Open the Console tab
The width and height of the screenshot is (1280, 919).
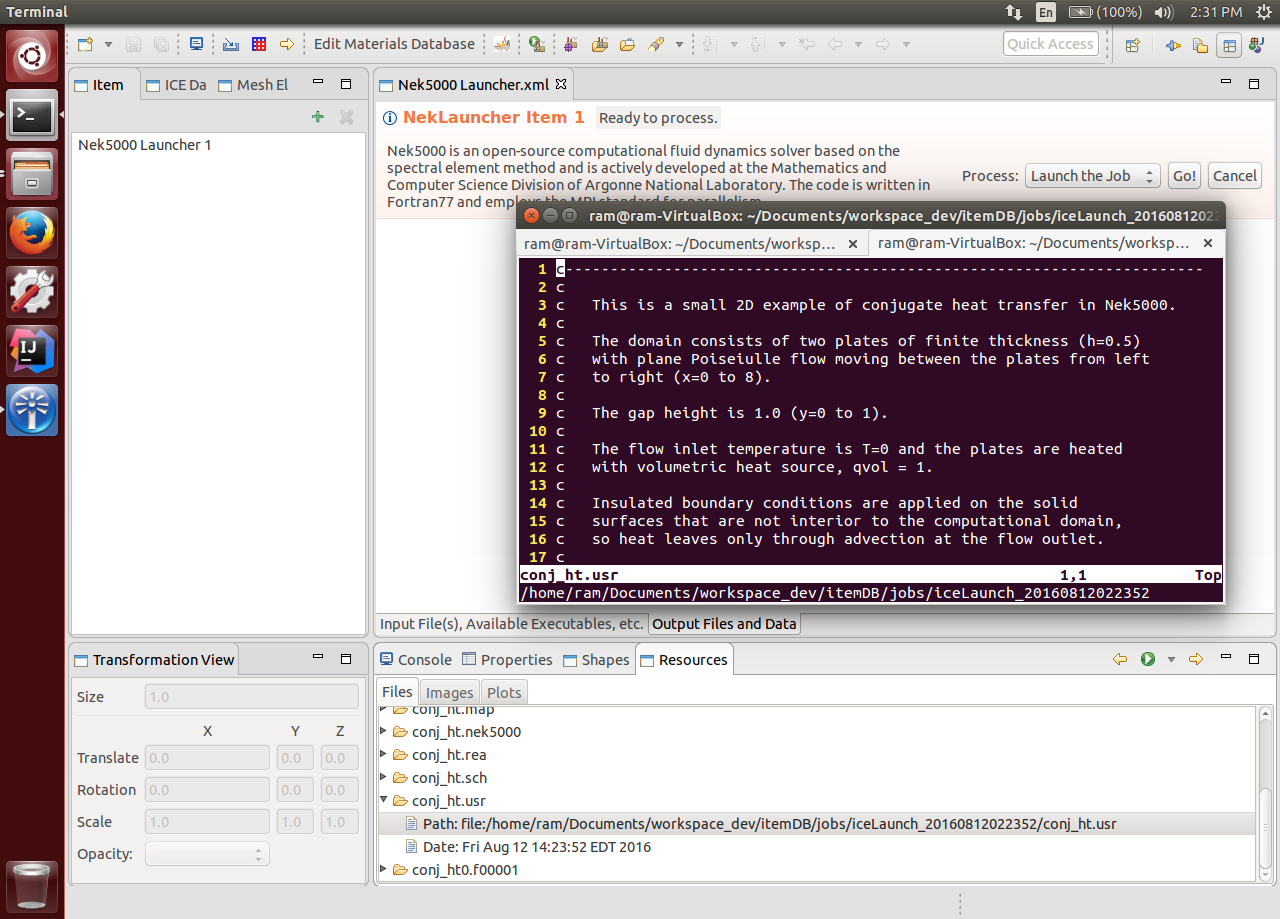[416, 660]
